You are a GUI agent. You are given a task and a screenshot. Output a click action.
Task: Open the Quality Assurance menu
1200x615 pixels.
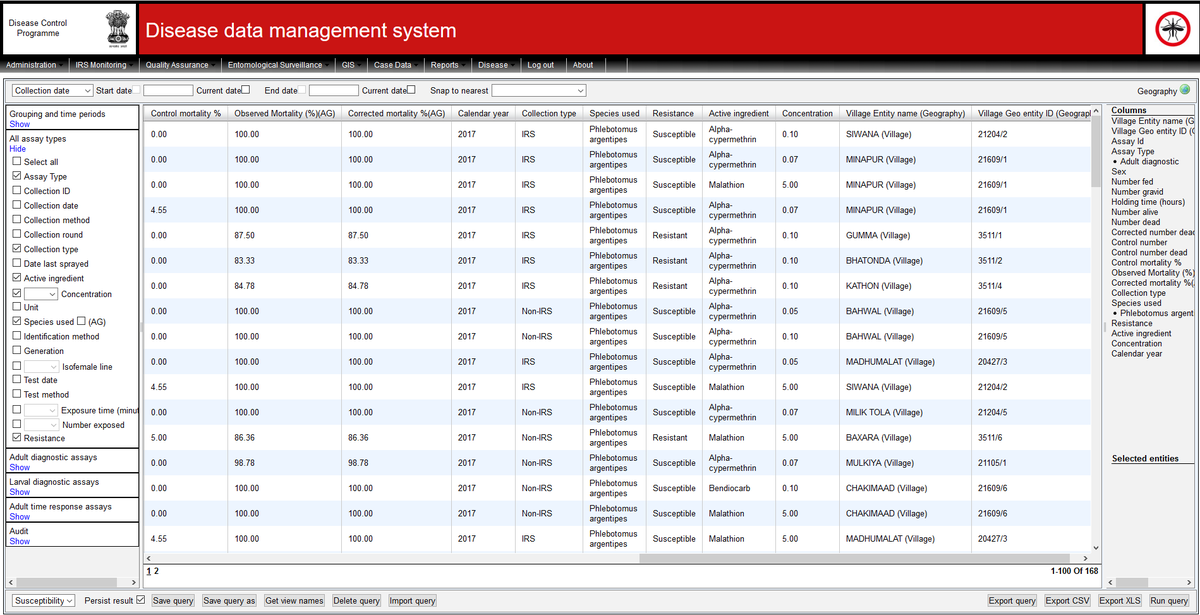tap(181, 65)
